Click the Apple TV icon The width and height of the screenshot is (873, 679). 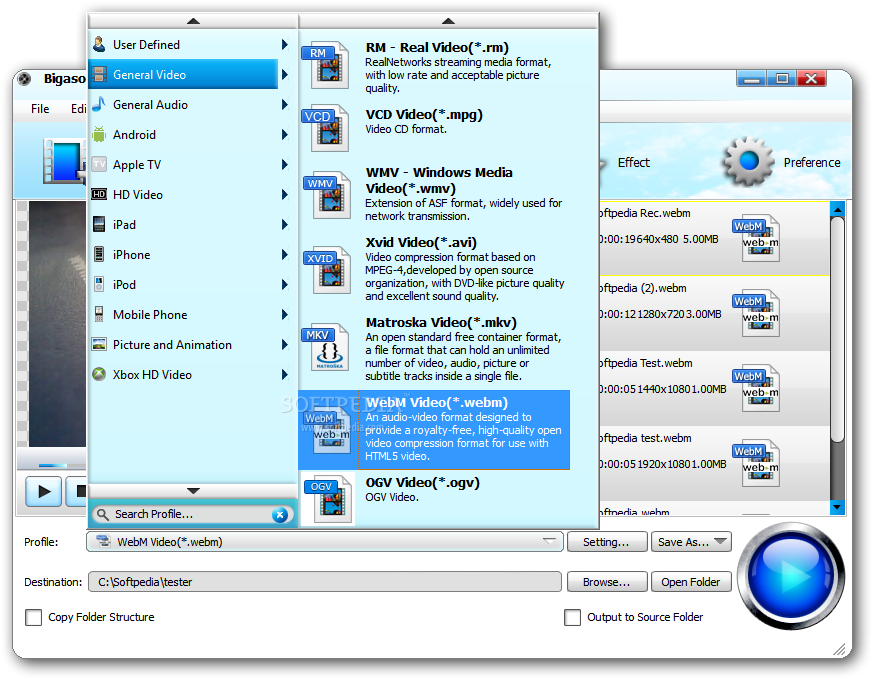[x=99, y=164]
